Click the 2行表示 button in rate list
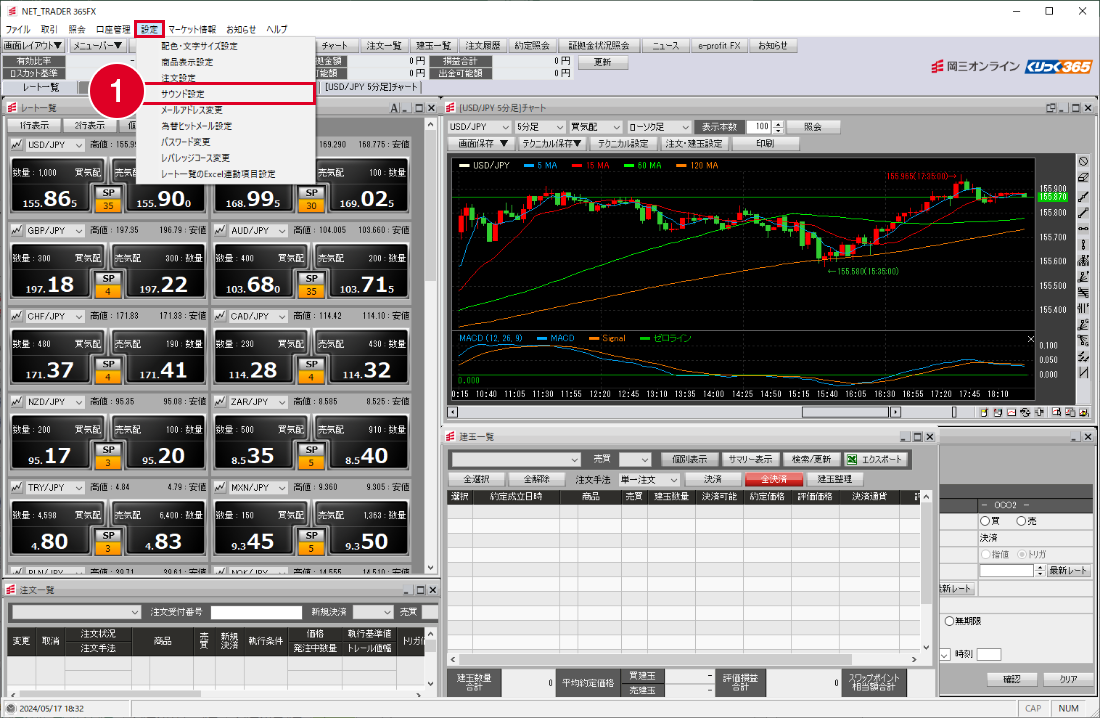Image resolution: width=1100 pixels, height=718 pixels. (x=89, y=125)
